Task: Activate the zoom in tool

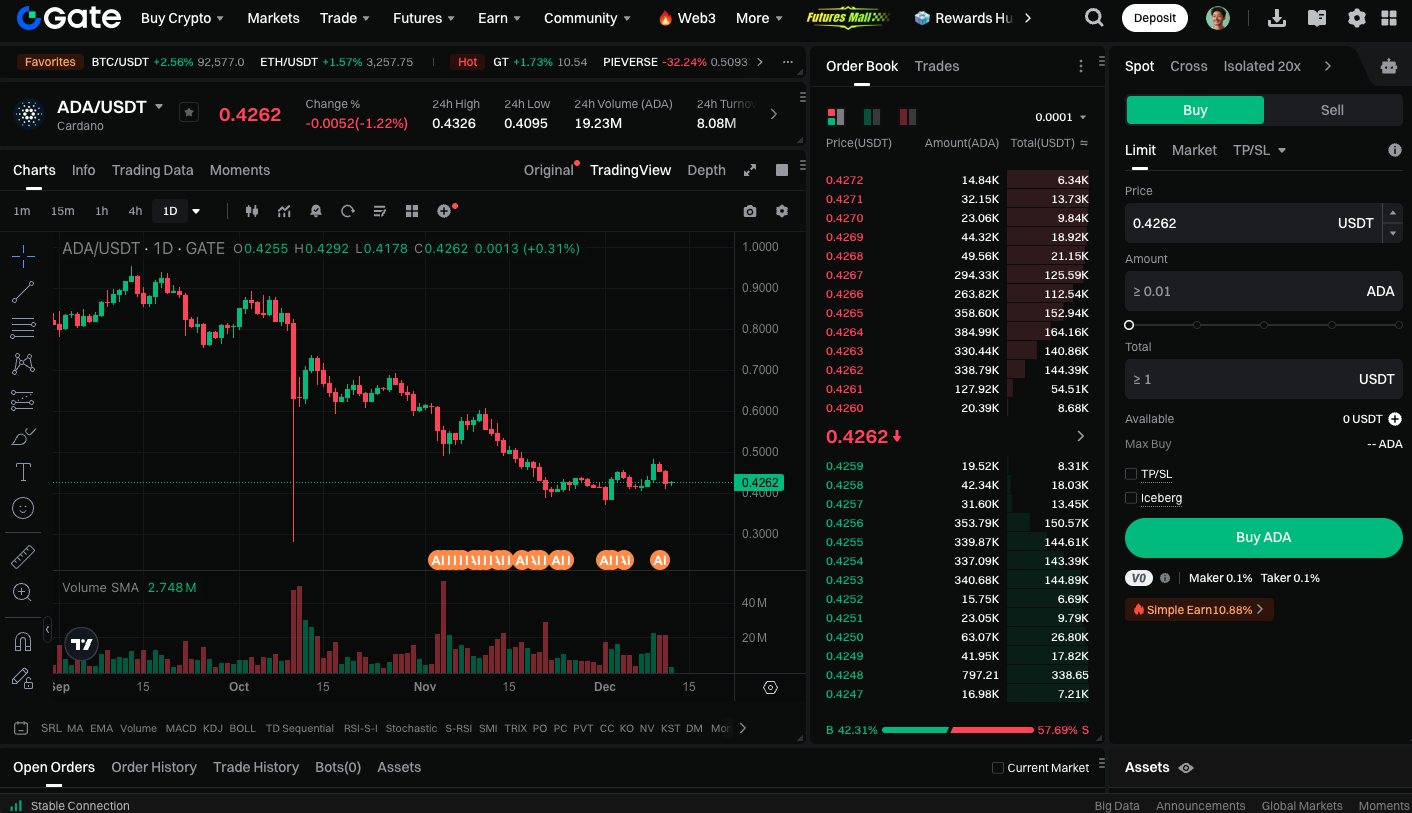Action: [x=23, y=592]
